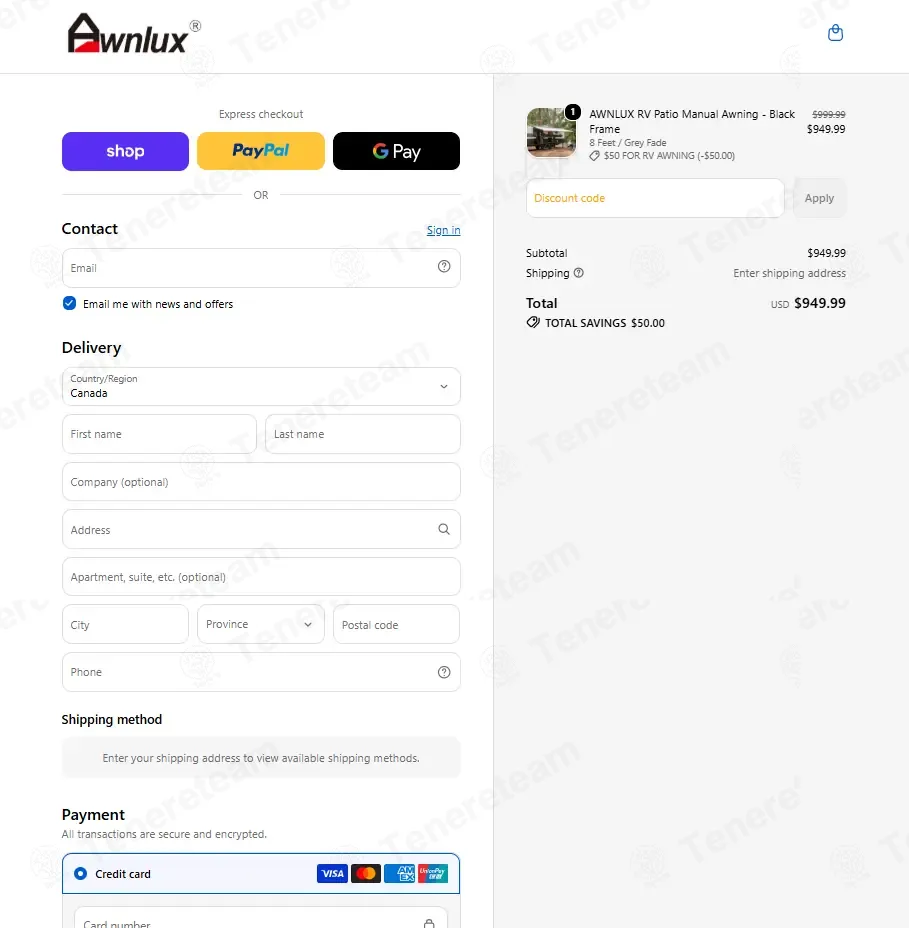This screenshot has width=909, height=928.
Task: Open the Country/Region dropdown
Action: 261,386
